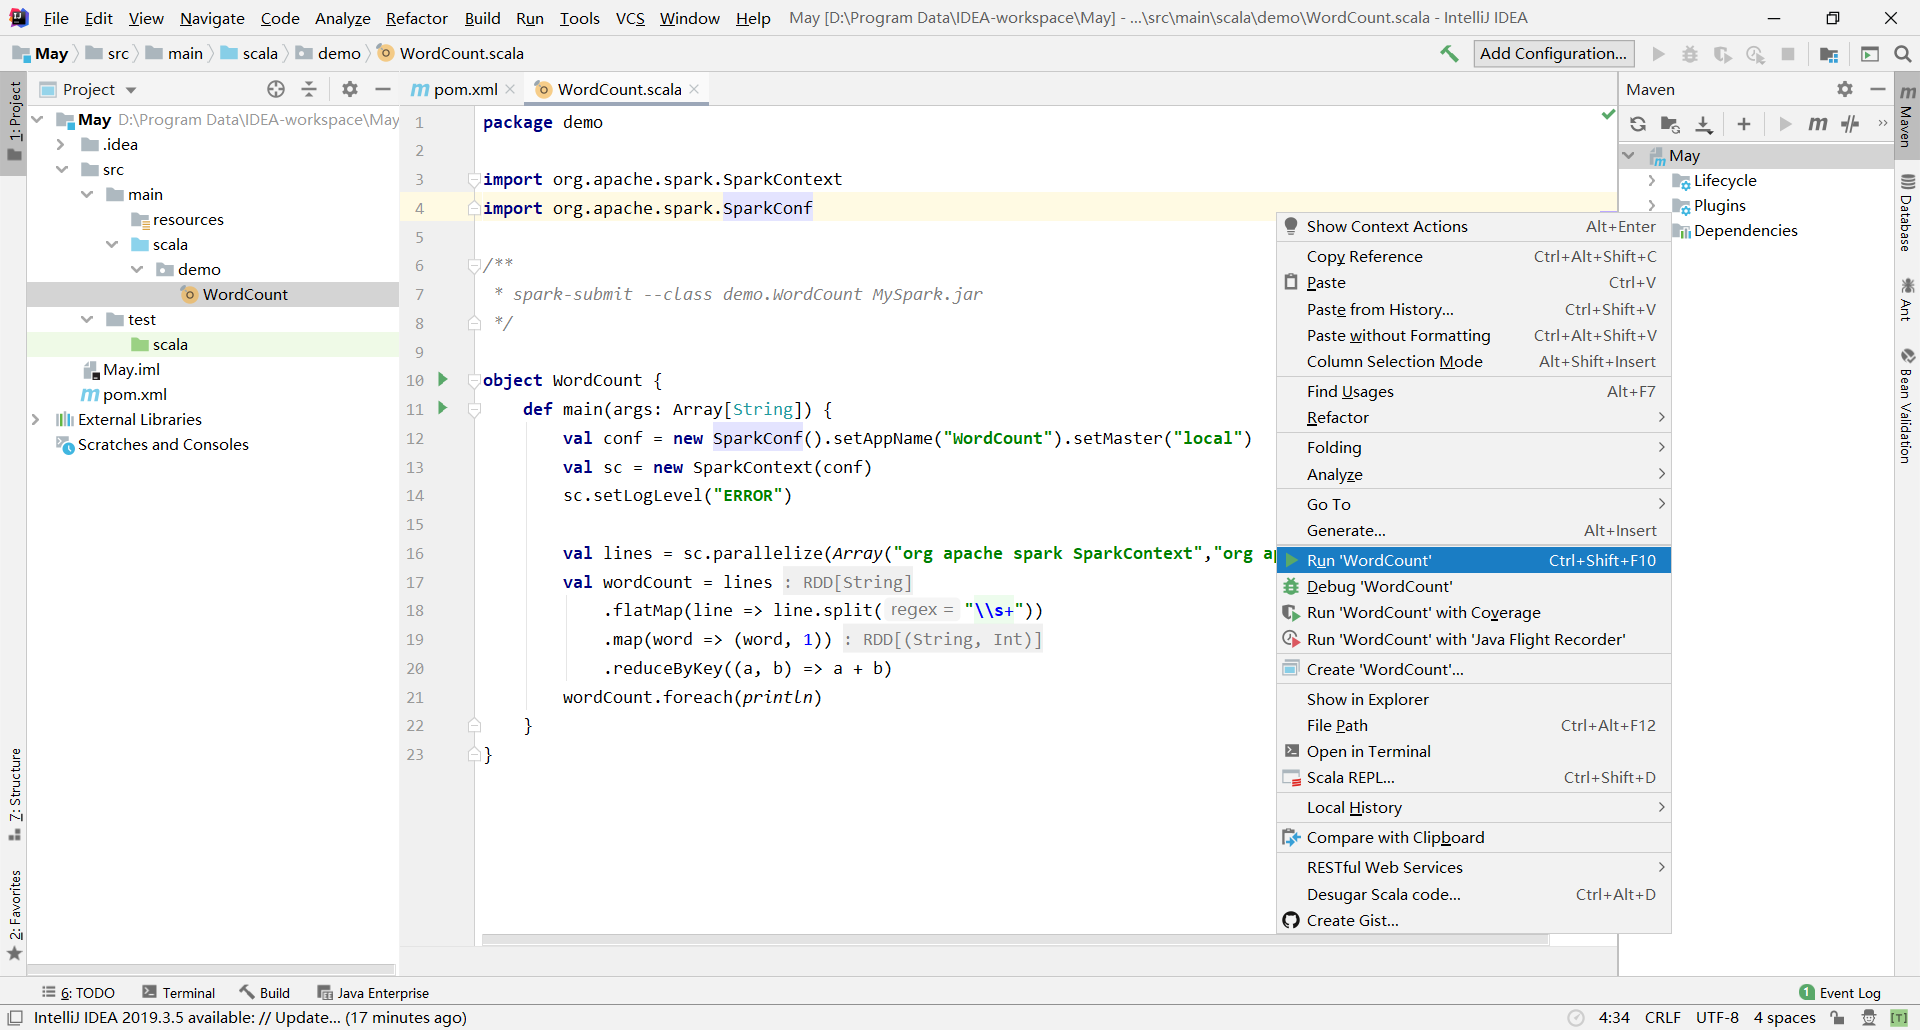Click the Search Everywhere magnifier icon

tap(1903, 54)
